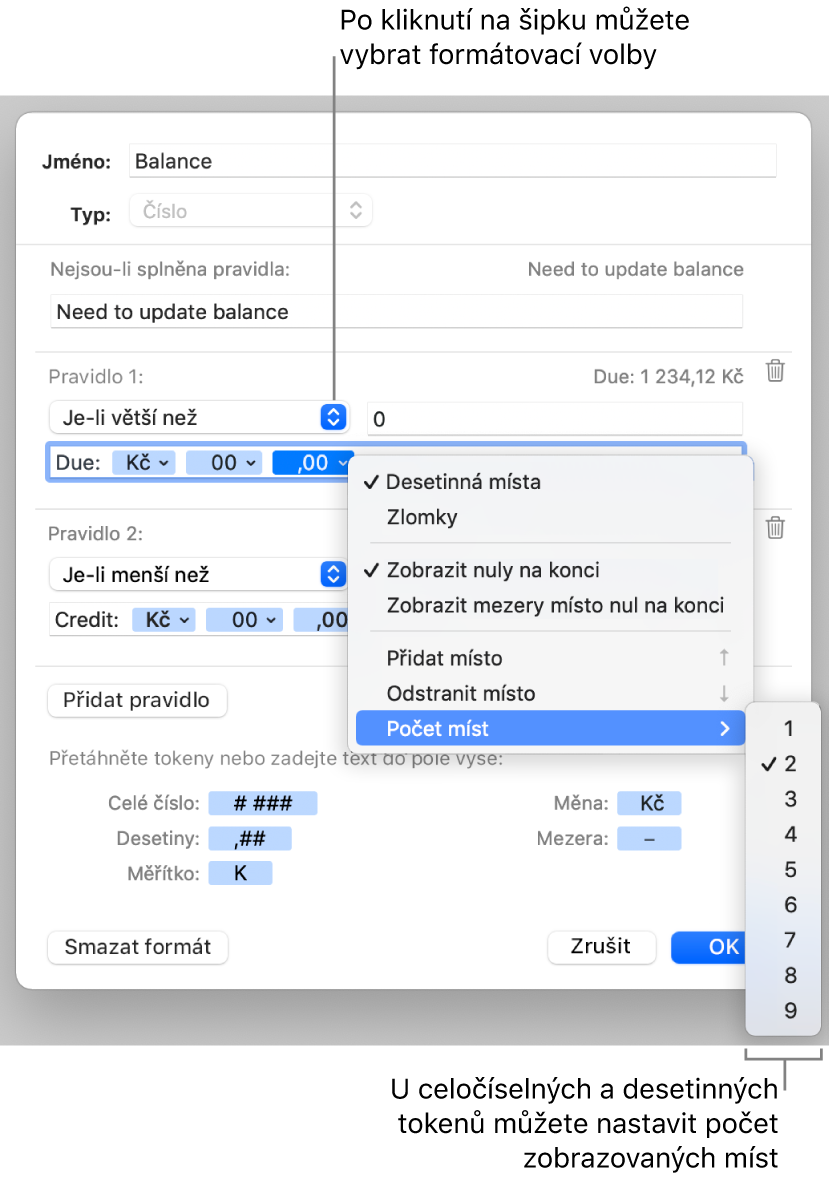This screenshot has width=830, height=1184.
Task: Click the Měřítko 'K' token
Action: click(240, 873)
